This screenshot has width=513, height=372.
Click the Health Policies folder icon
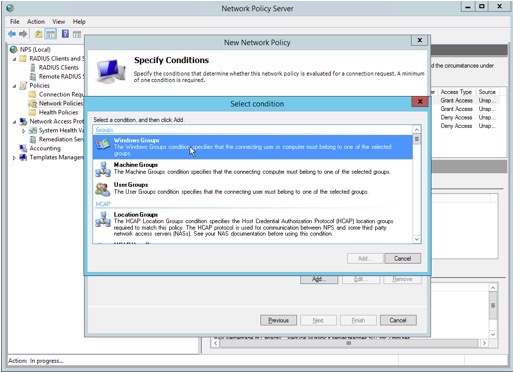(32, 112)
